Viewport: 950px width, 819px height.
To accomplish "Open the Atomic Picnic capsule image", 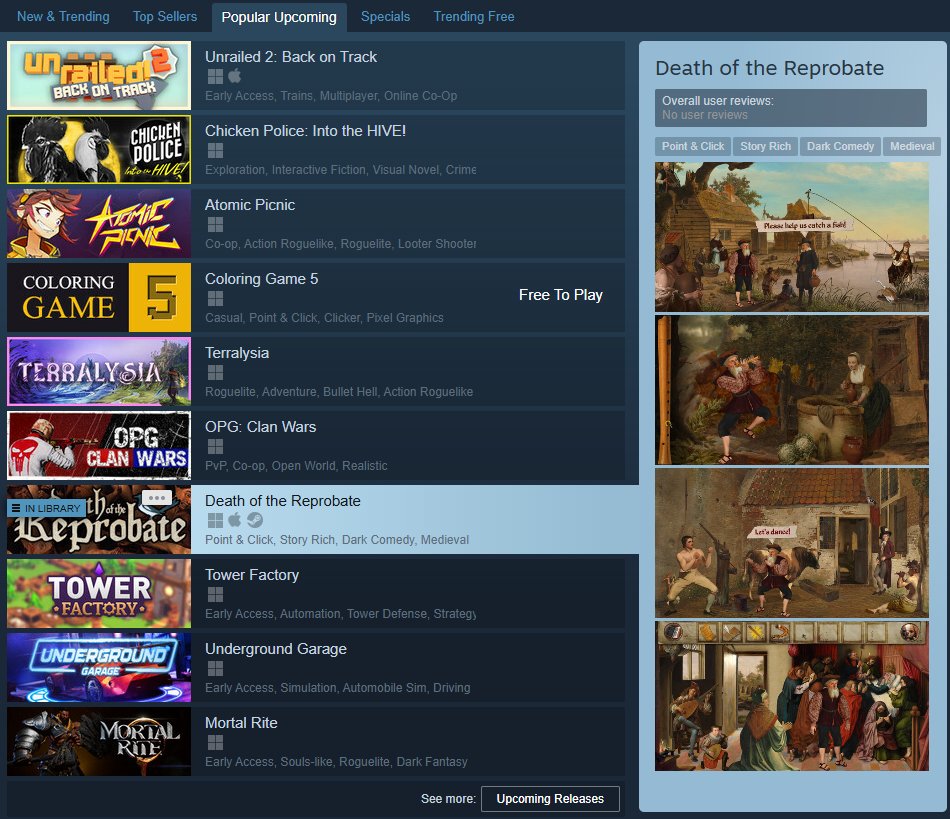I will [99, 224].
